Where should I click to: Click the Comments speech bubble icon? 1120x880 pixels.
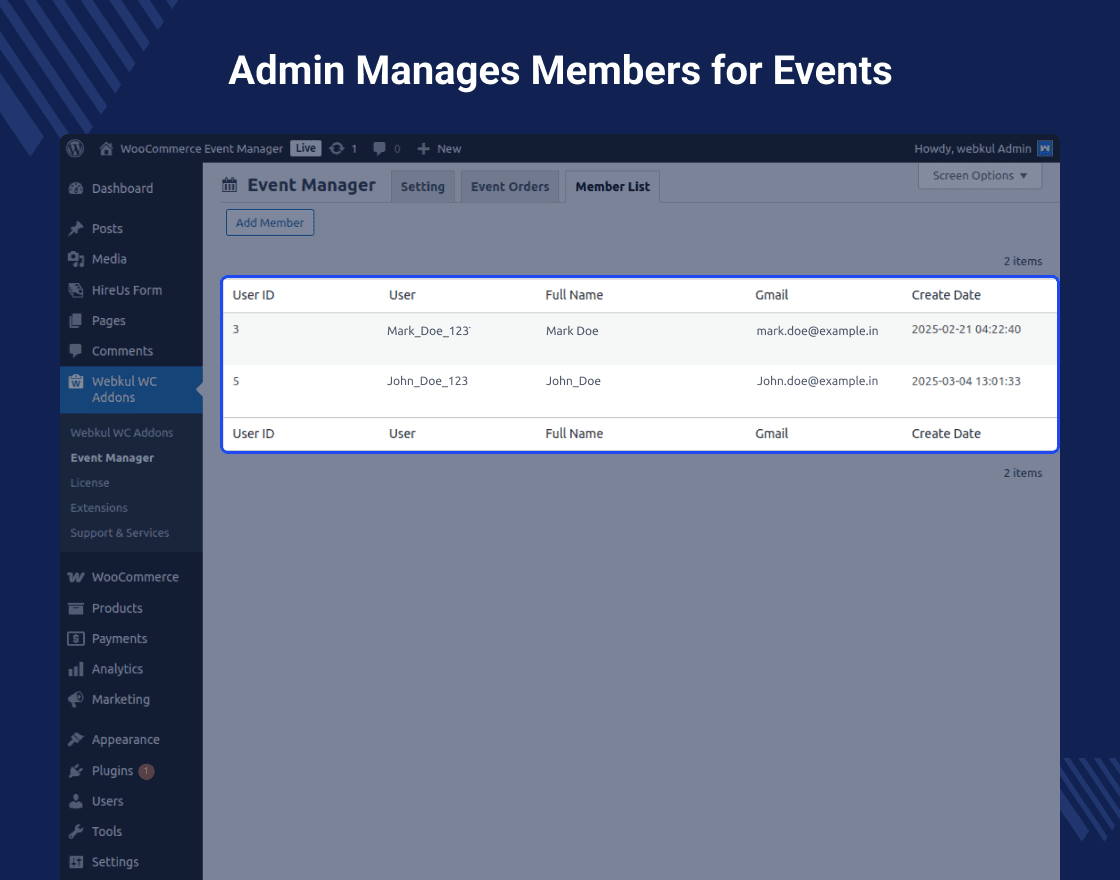pyautogui.click(x=76, y=351)
